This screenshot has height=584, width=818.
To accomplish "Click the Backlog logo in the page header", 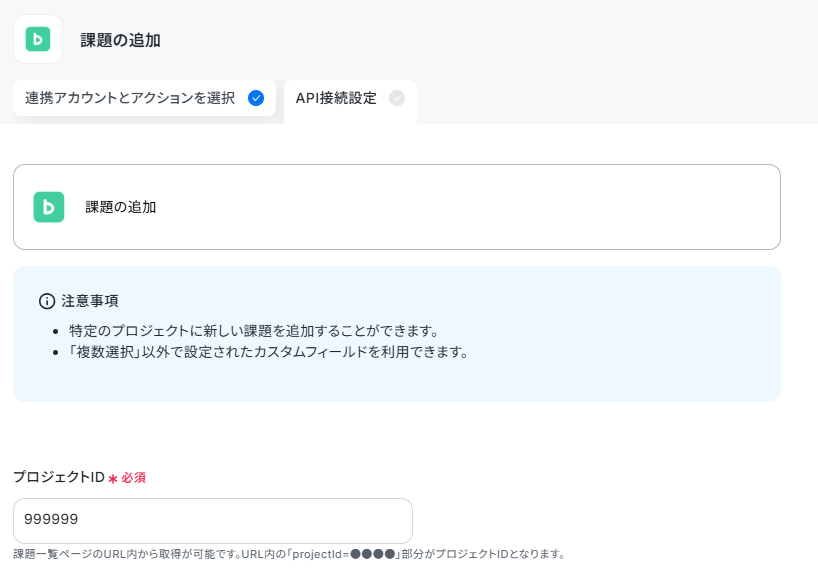I will [38, 39].
